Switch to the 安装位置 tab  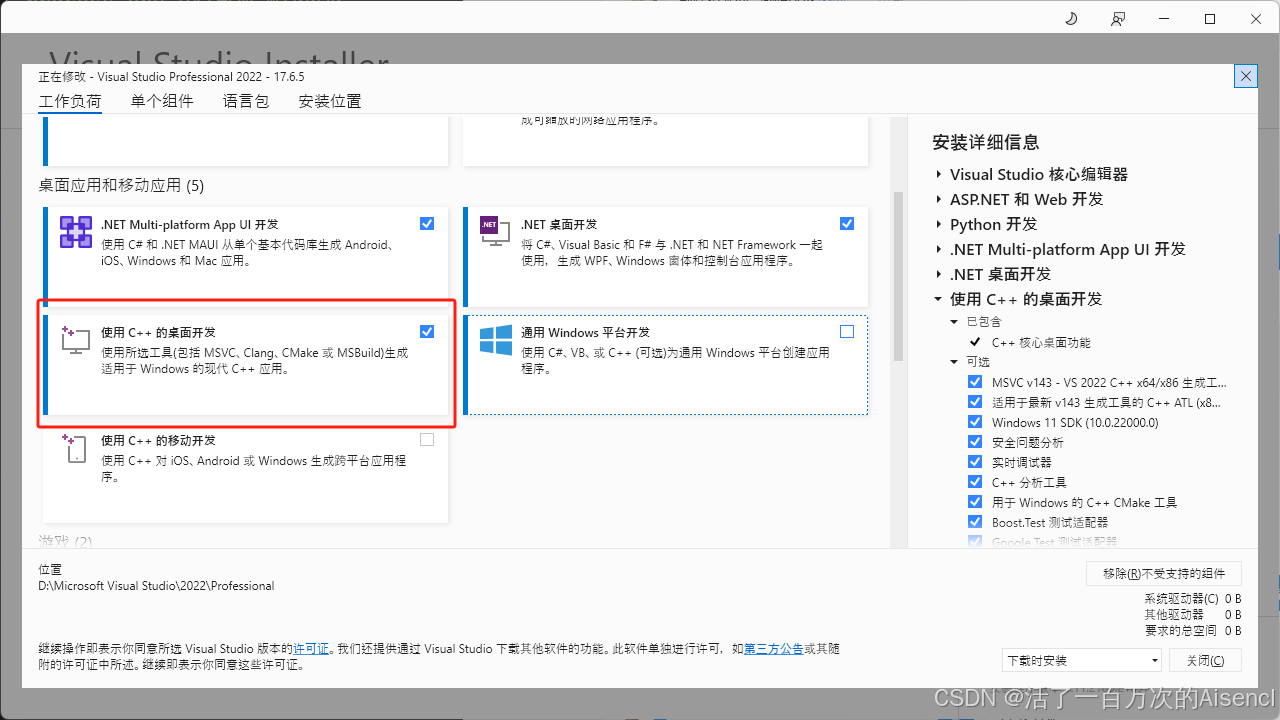click(330, 101)
